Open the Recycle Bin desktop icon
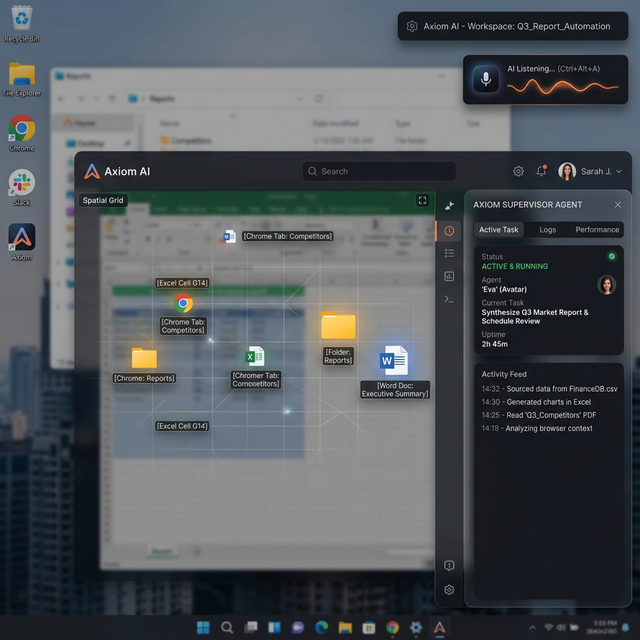 [x=22, y=18]
